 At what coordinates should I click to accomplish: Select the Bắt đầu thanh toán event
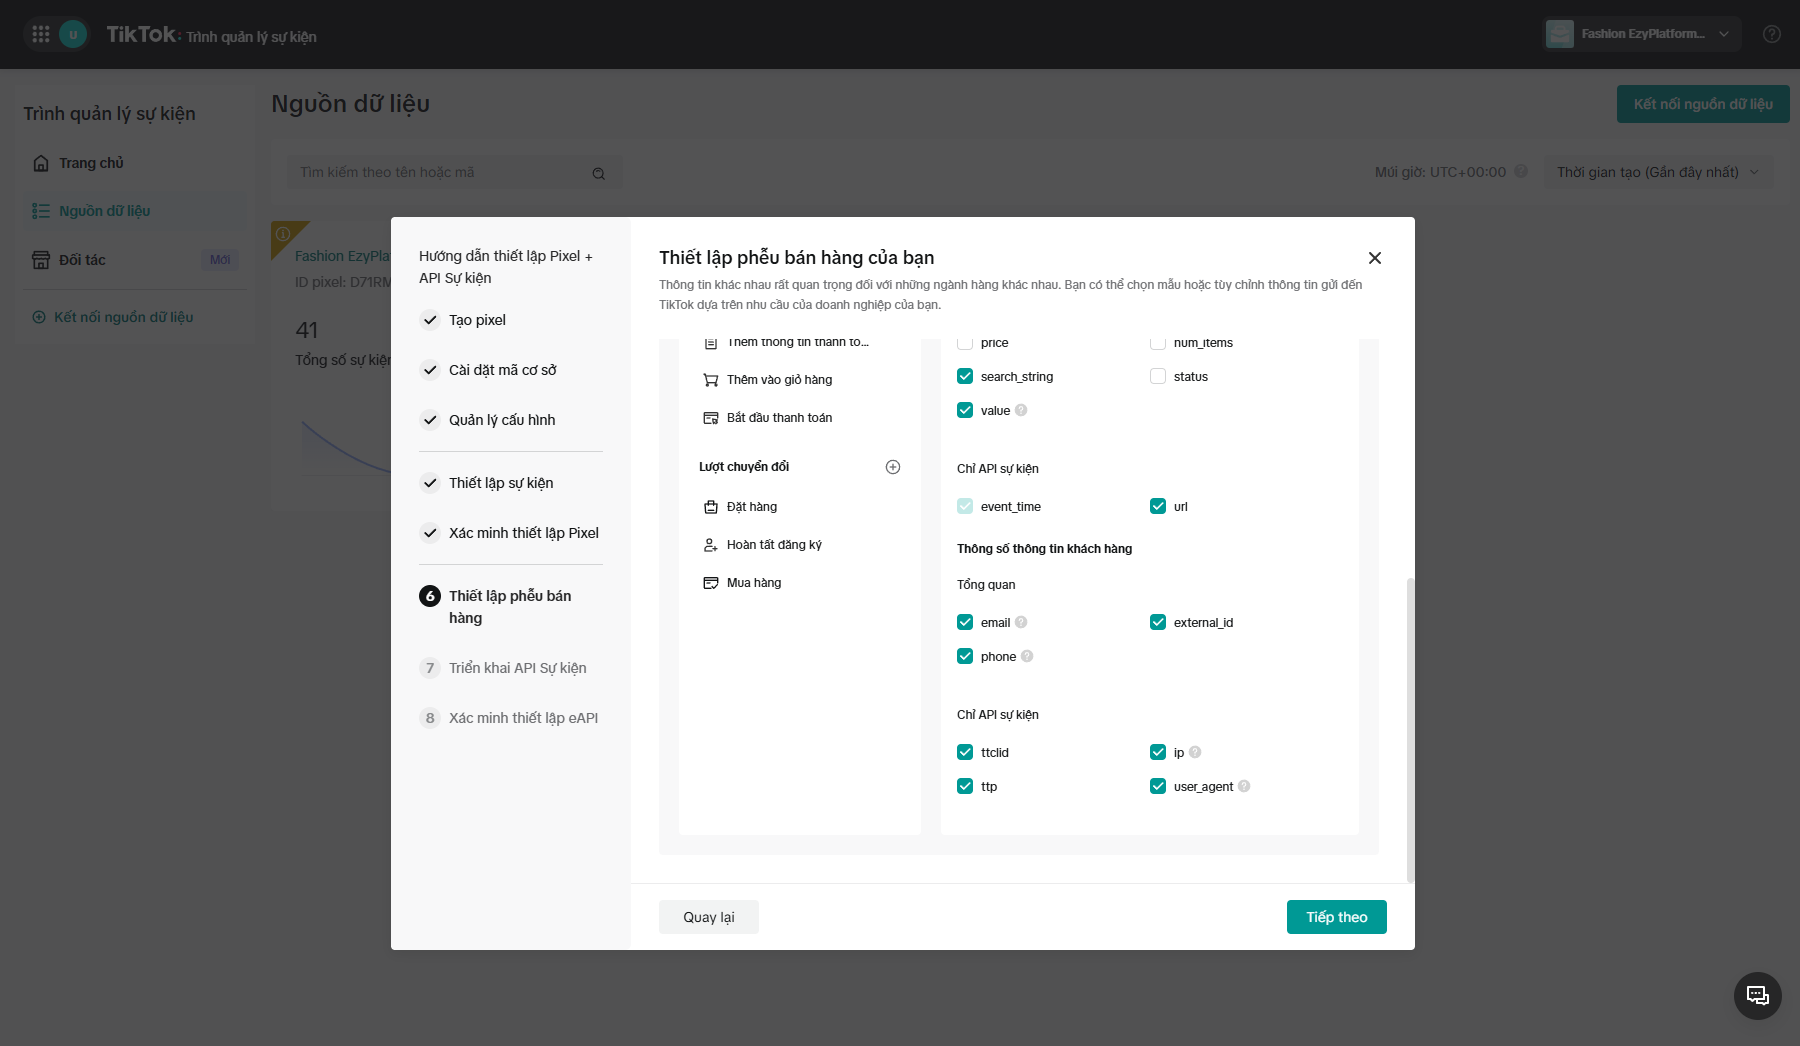(779, 418)
